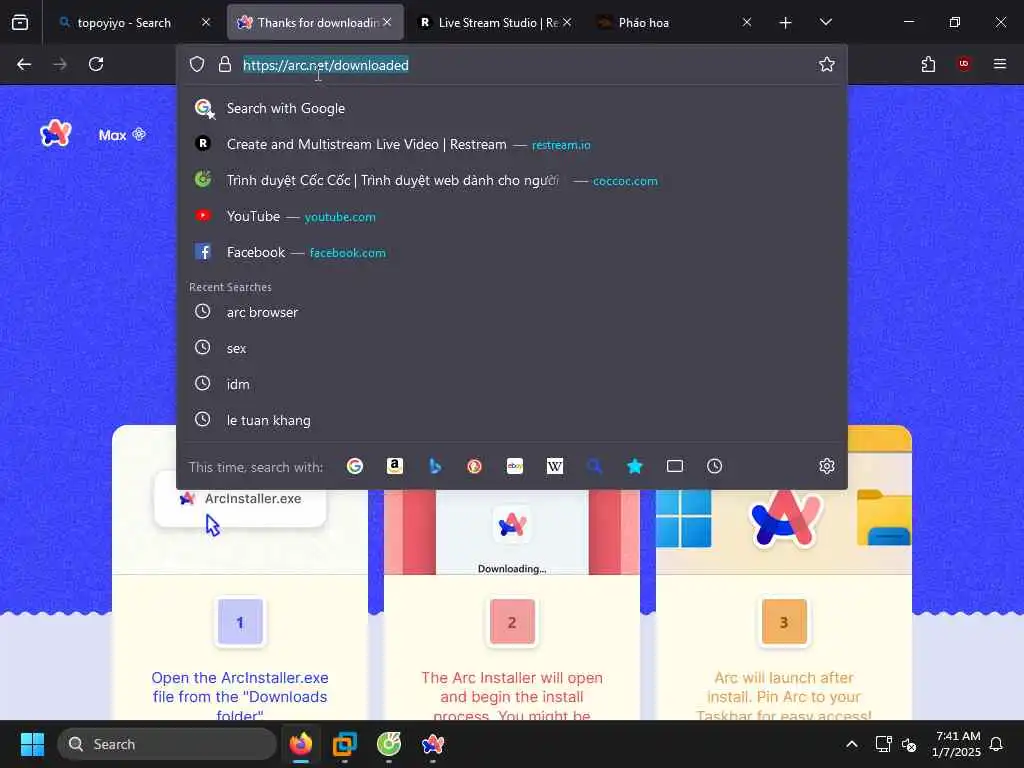Image resolution: width=1024 pixels, height=768 pixels.
Task: Open Firefox View icon at tab bar start
Action: (x=20, y=23)
